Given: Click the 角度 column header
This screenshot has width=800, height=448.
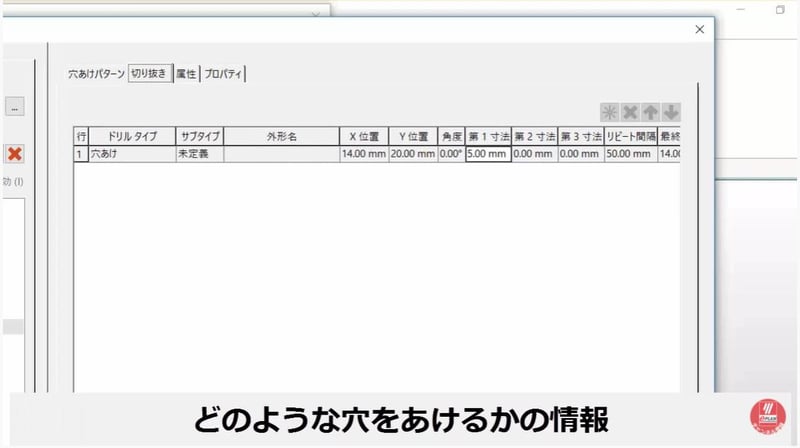Looking at the screenshot, I should point(451,136).
